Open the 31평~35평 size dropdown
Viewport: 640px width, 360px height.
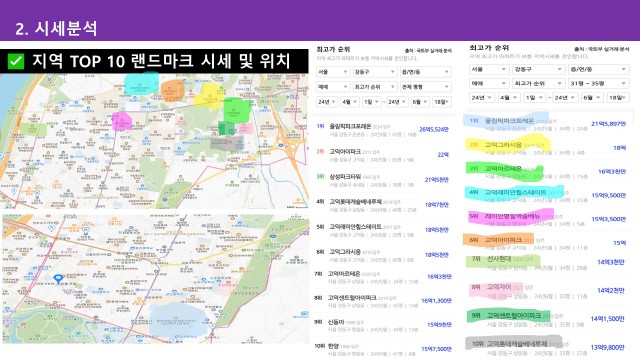coord(598,84)
